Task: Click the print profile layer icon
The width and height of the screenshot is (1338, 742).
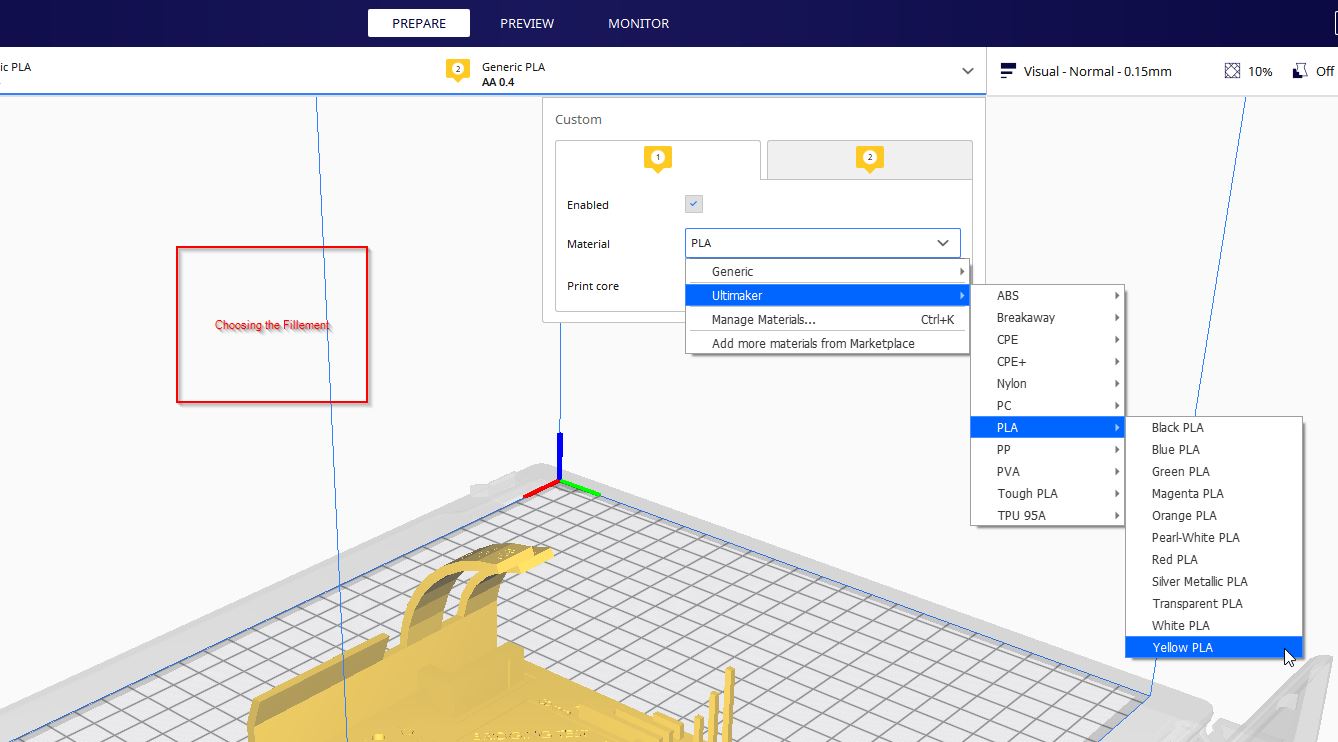Action: click(1008, 71)
